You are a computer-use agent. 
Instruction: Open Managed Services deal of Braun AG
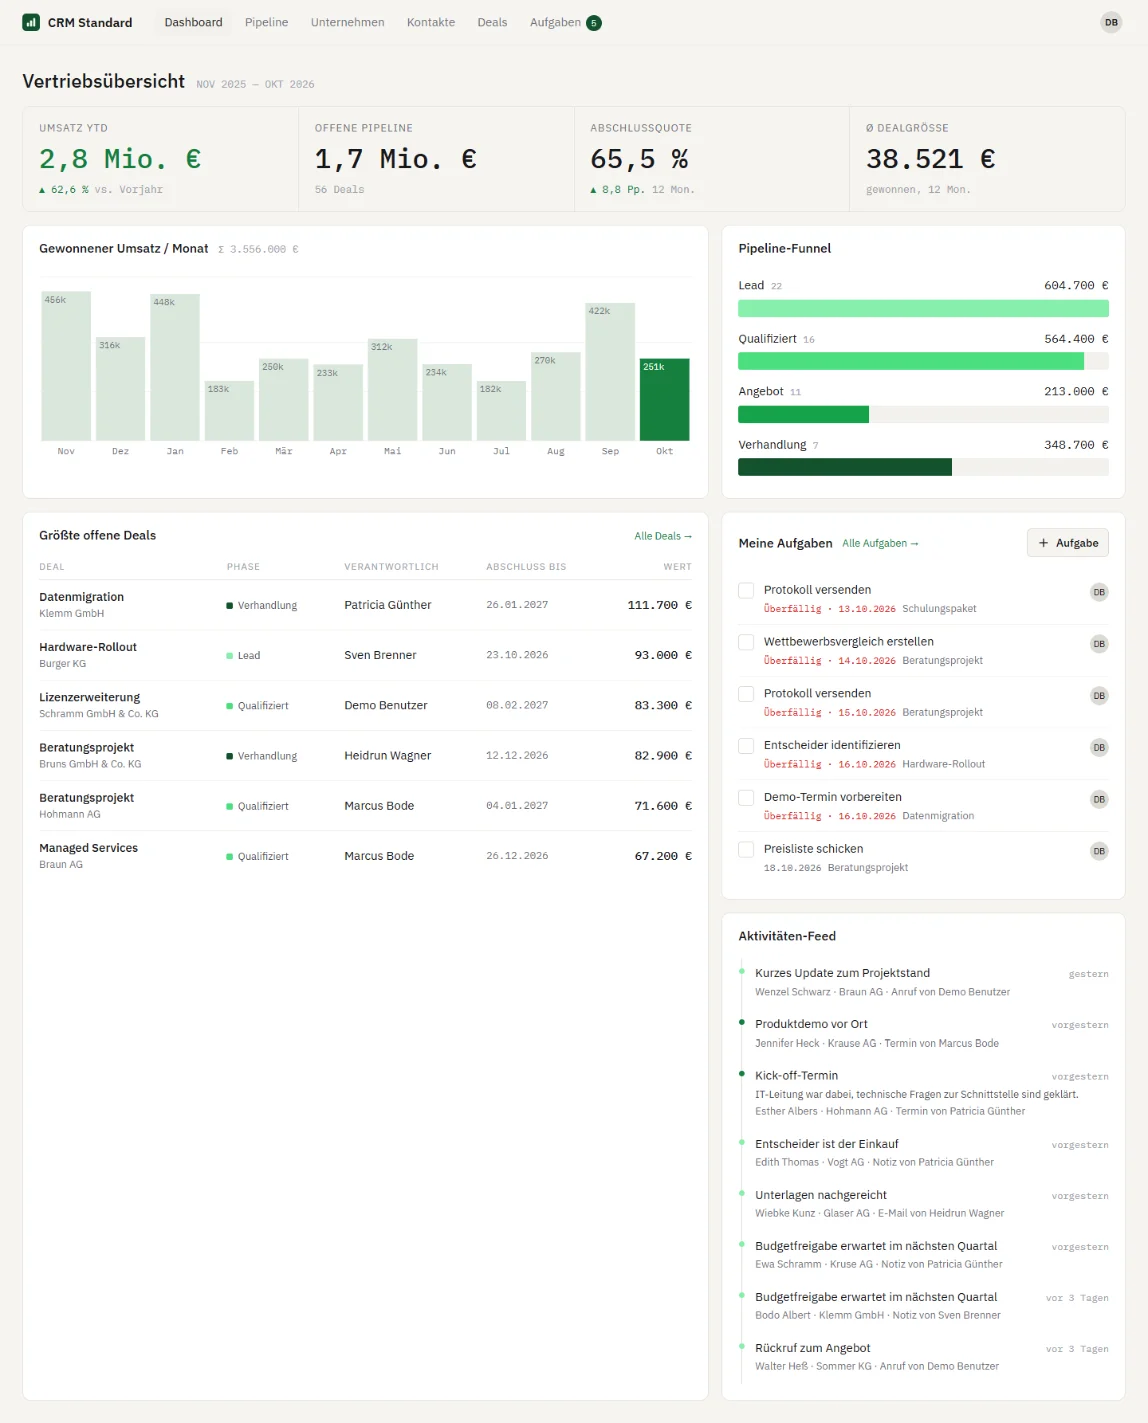pos(366,856)
